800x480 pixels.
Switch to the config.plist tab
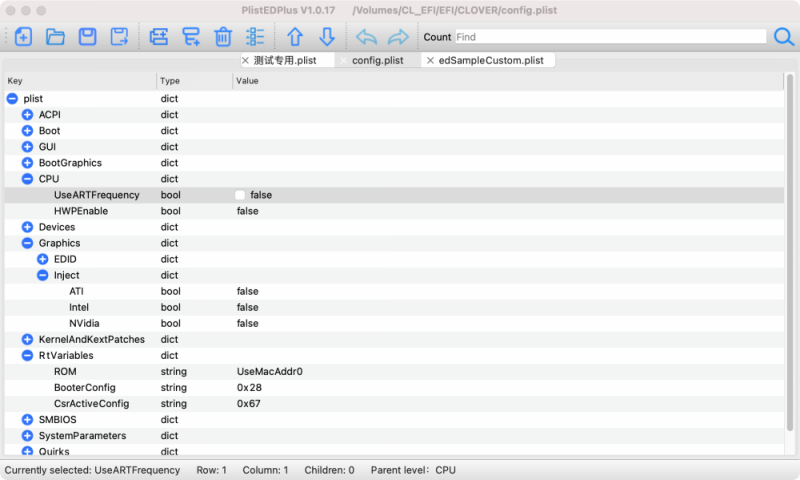click(377, 61)
